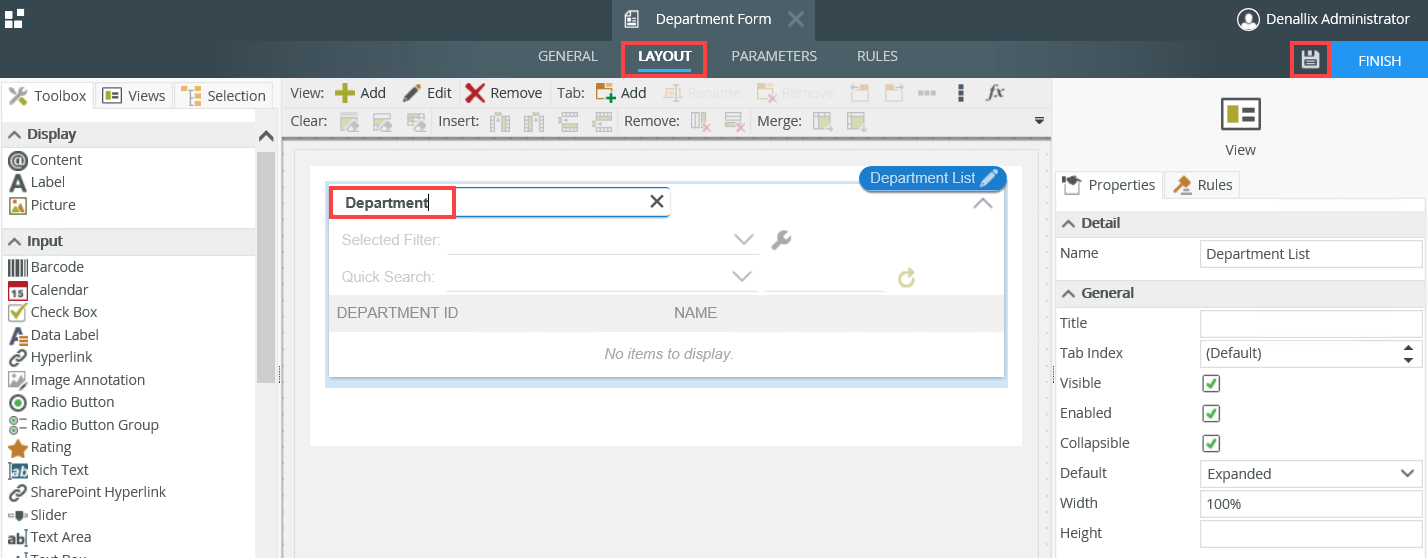Click the Denallix Administrator user avatar icon

[1247, 19]
